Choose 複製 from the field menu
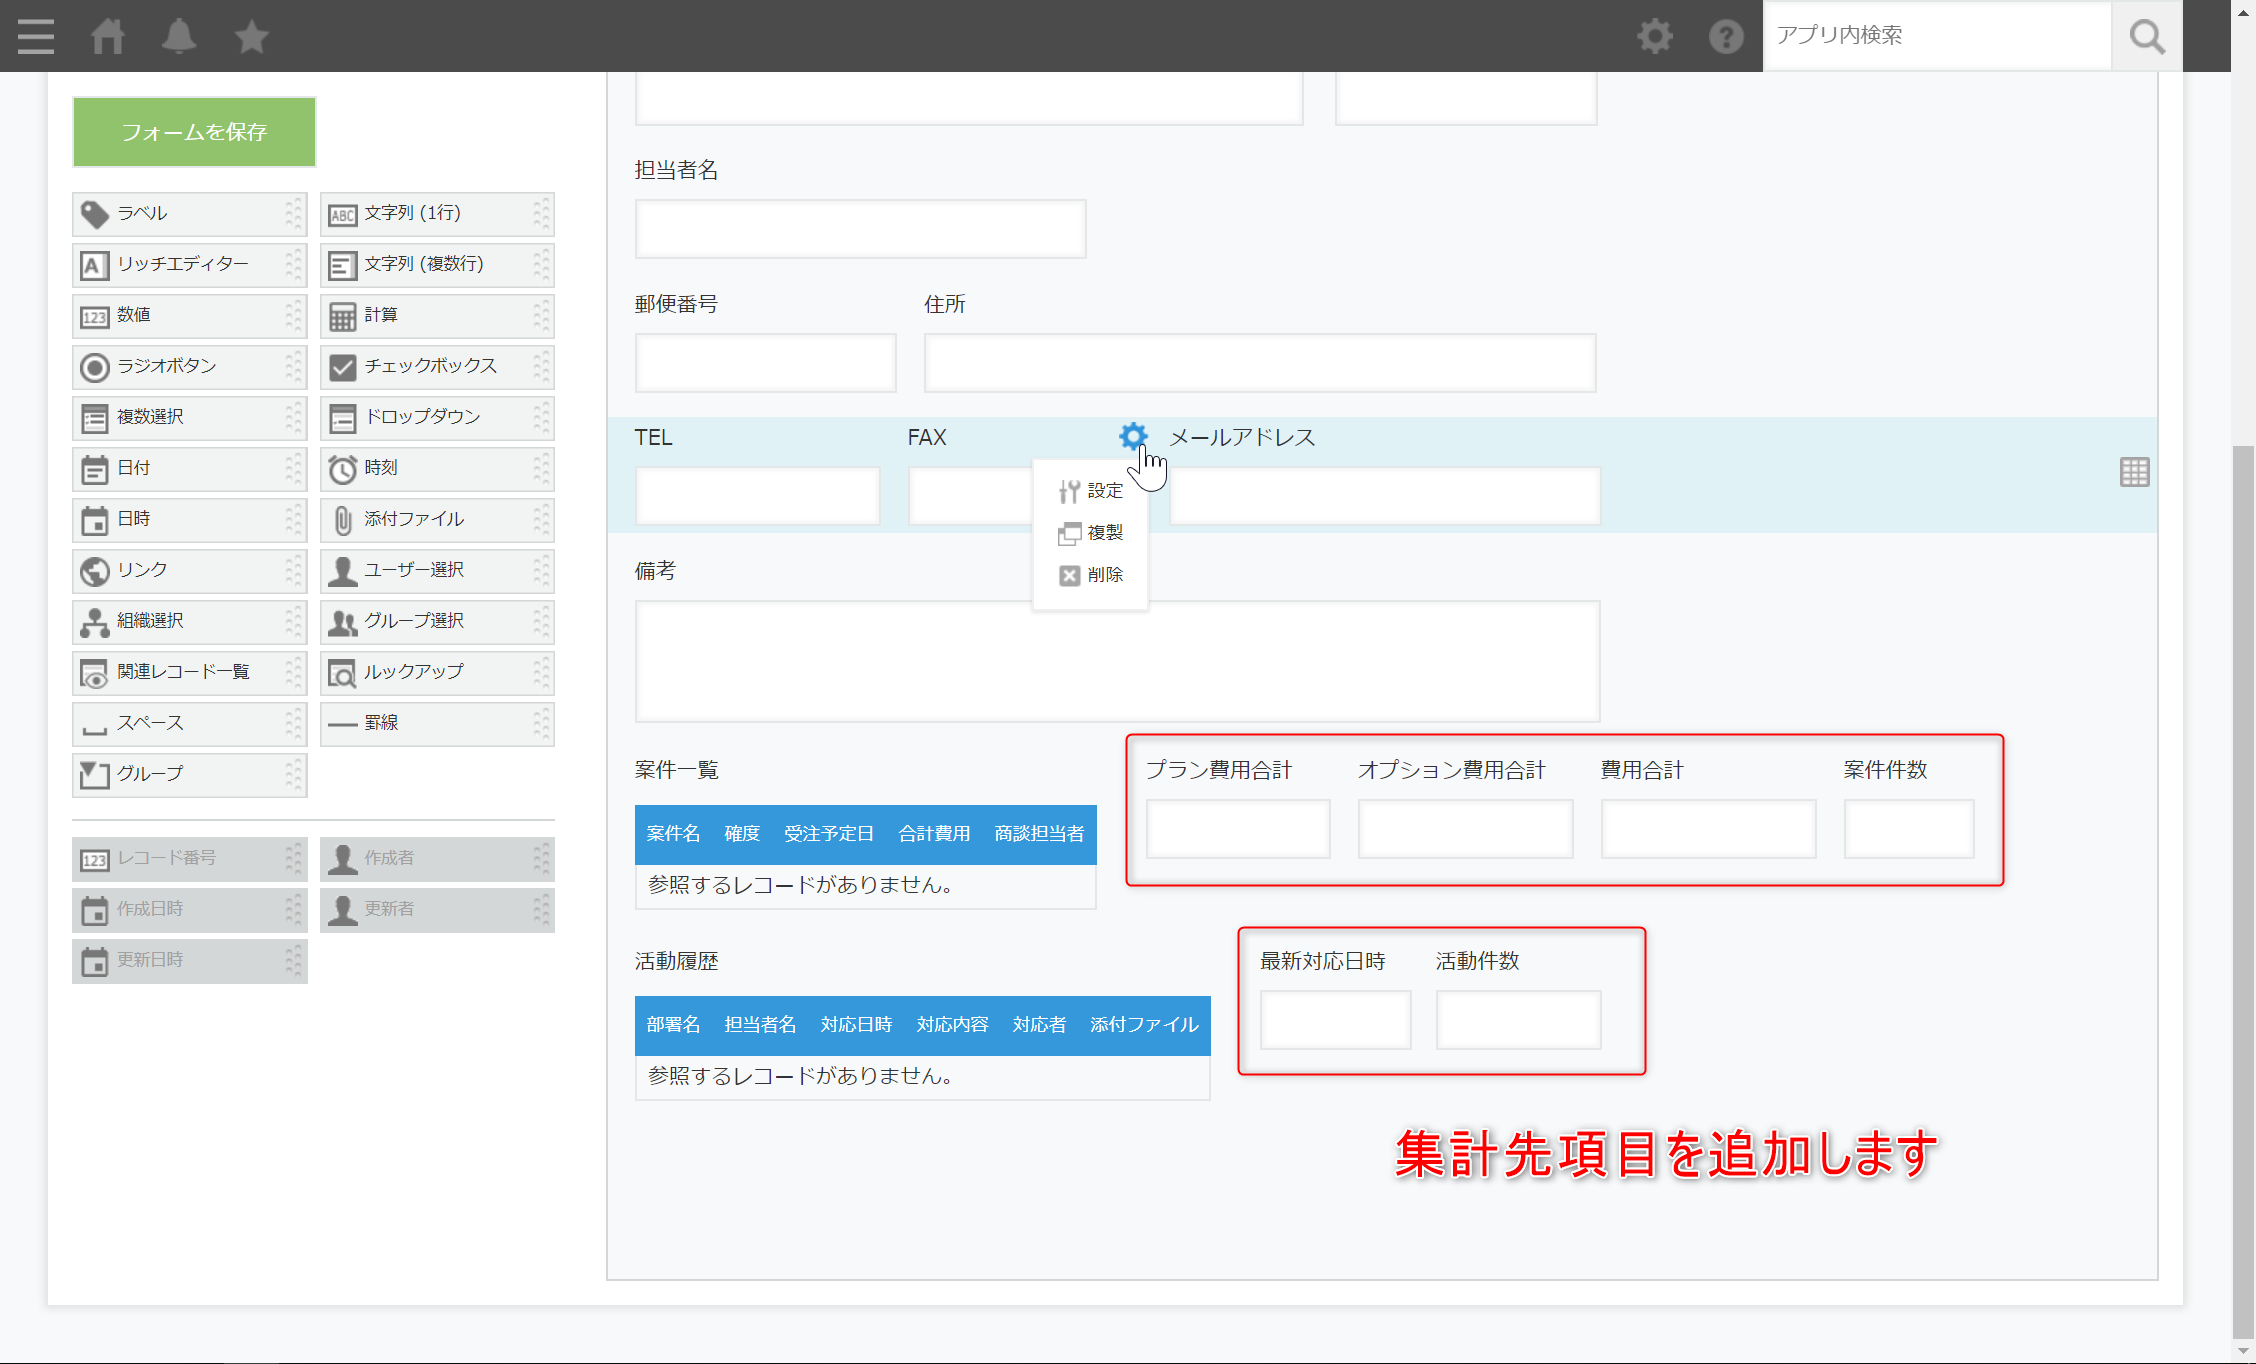This screenshot has width=2256, height=1364. point(1092,533)
